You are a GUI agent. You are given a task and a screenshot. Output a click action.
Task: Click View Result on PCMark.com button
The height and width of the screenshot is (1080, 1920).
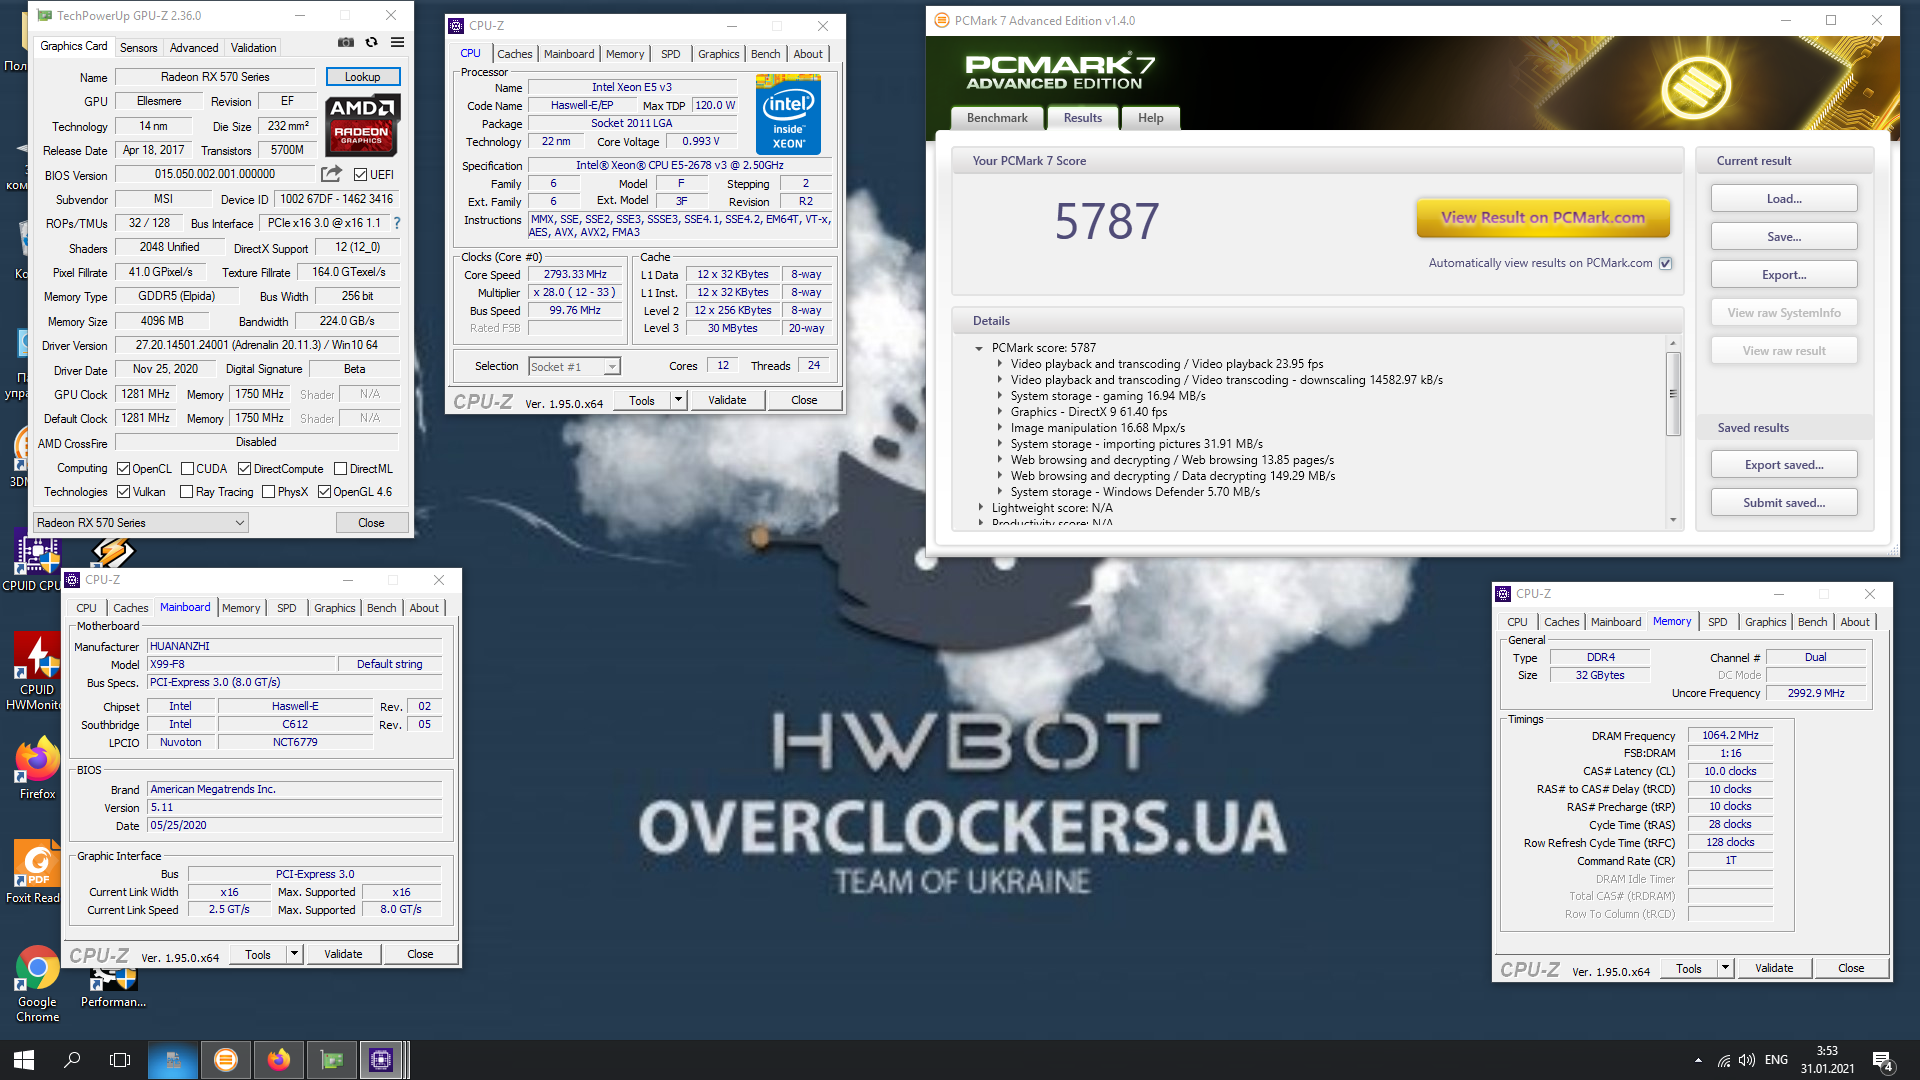click(x=1543, y=217)
